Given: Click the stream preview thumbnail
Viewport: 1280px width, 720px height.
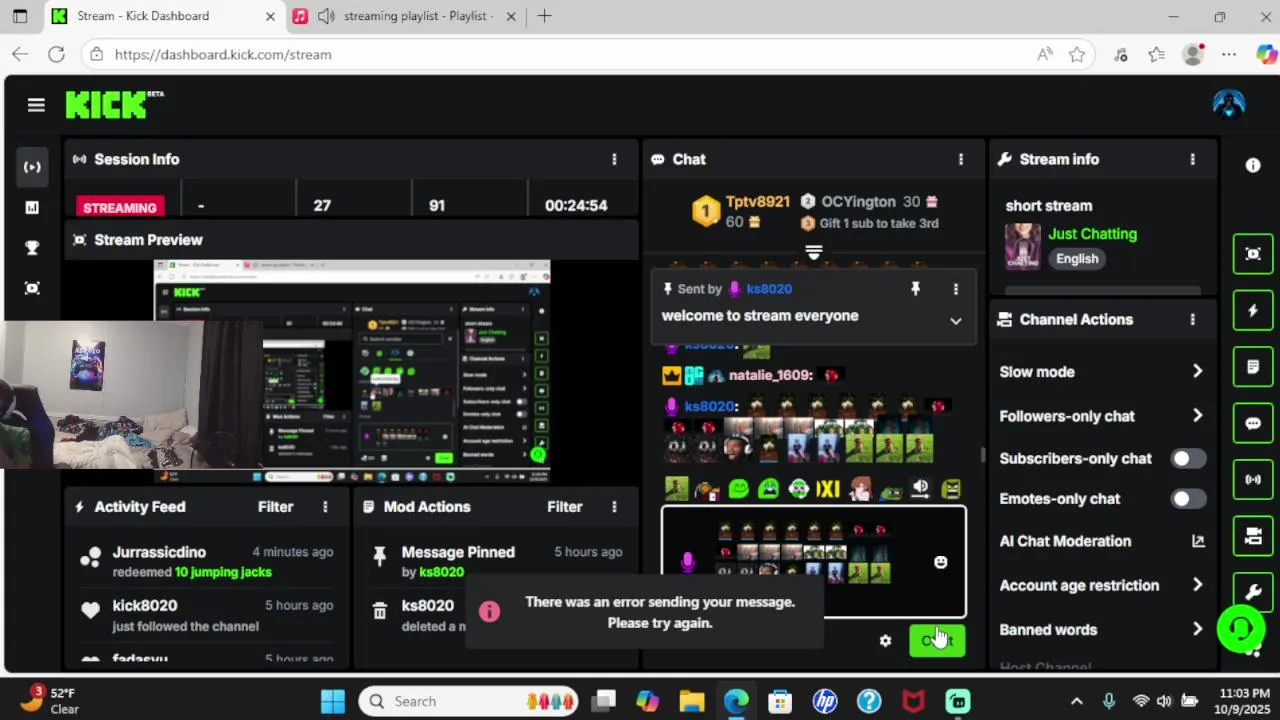Looking at the screenshot, I should (352, 371).
